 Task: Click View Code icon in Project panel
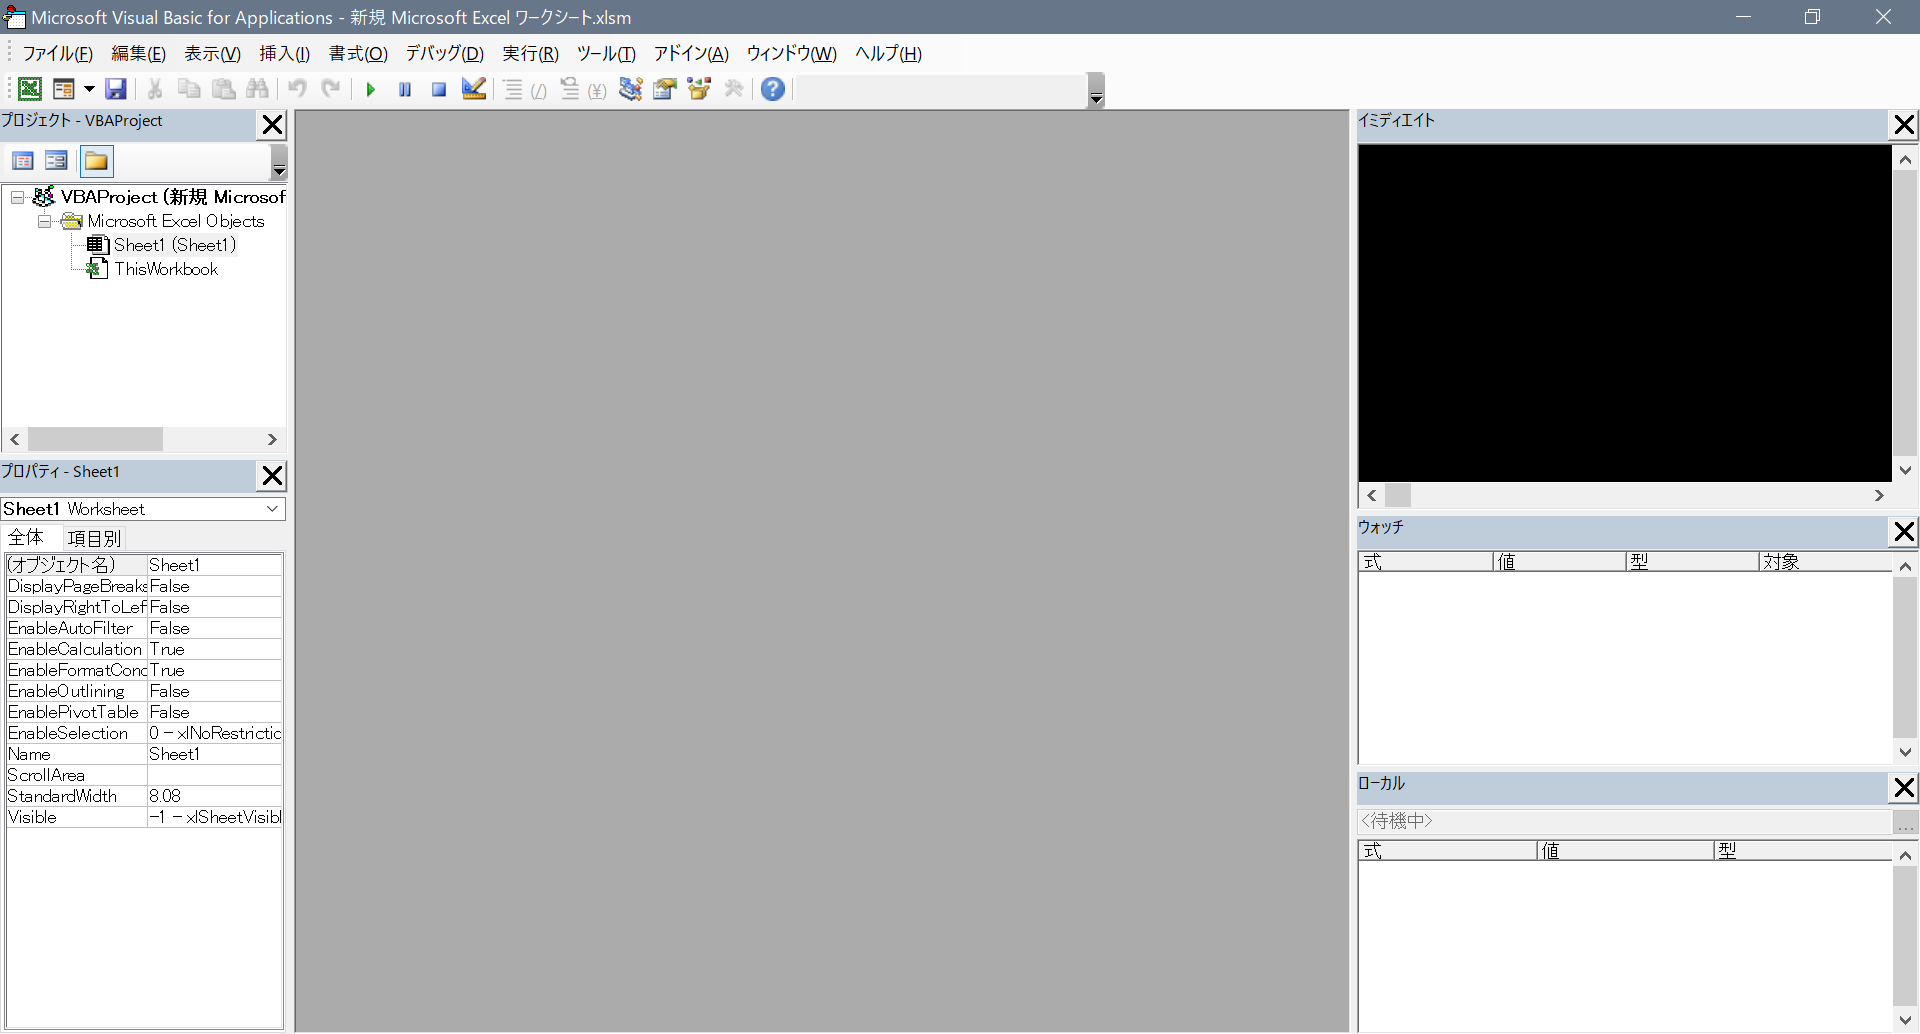point(23,161)
